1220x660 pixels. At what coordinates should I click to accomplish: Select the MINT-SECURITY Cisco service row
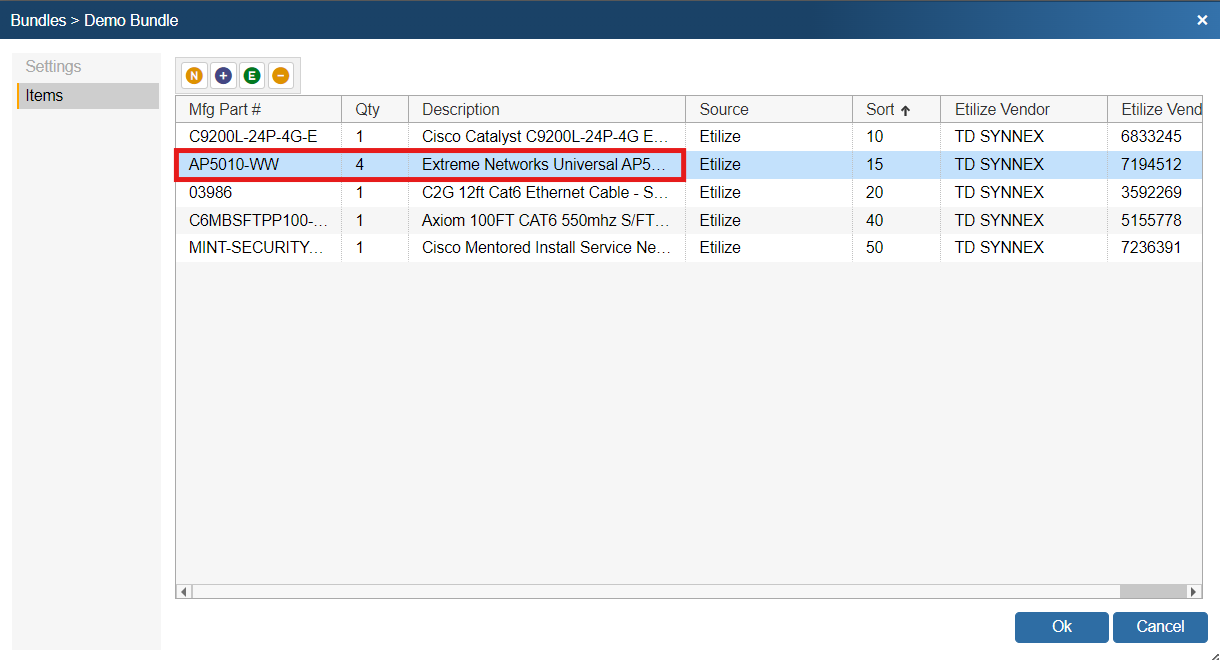point(257,248)
